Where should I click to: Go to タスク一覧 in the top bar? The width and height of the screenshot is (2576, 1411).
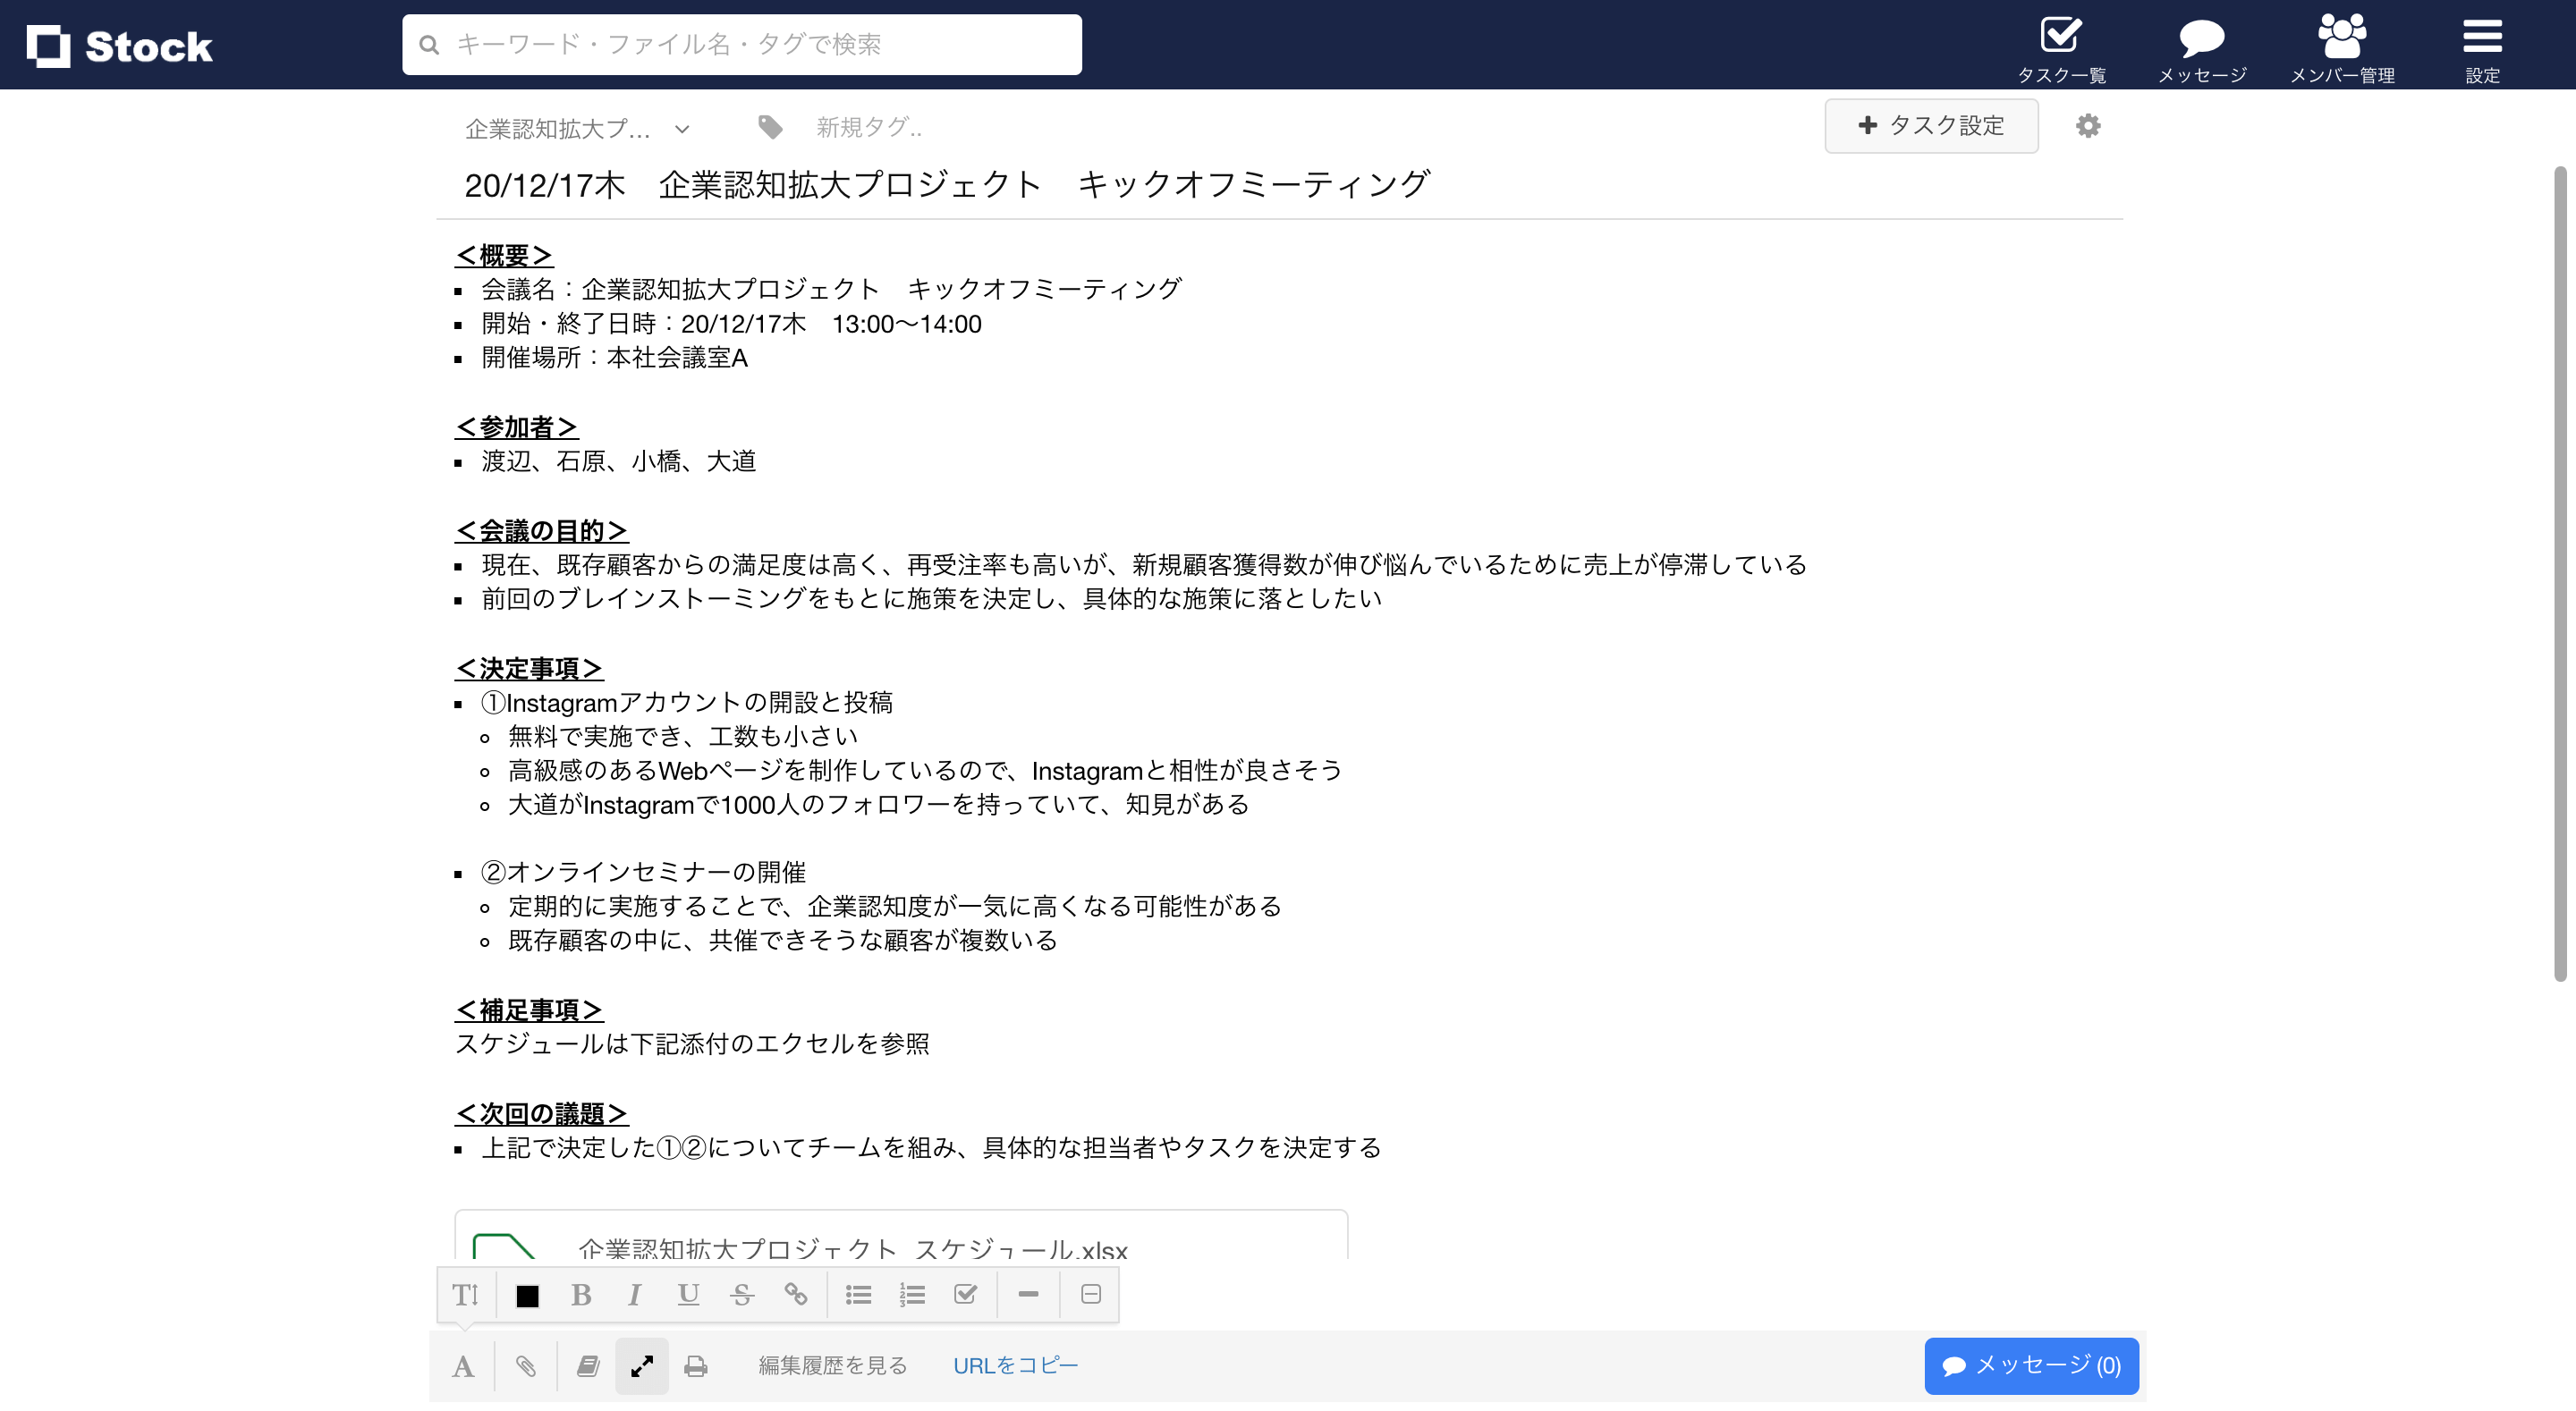2060,45
